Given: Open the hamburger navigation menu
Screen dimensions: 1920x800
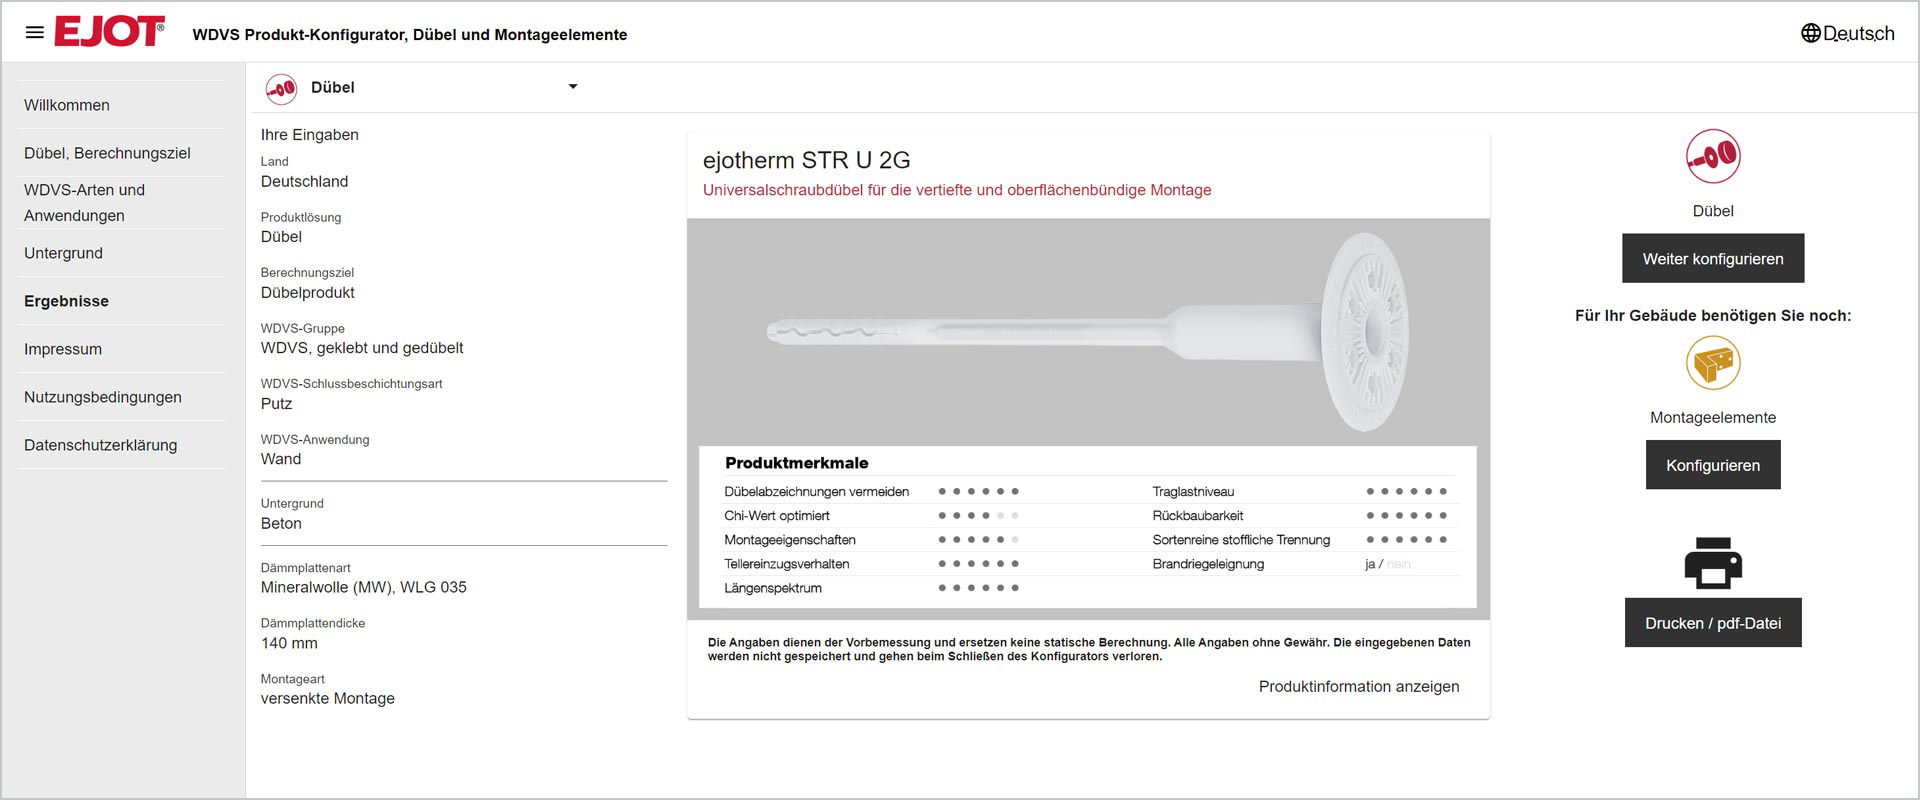Looking at the screenshot, I should click(34, 33).
